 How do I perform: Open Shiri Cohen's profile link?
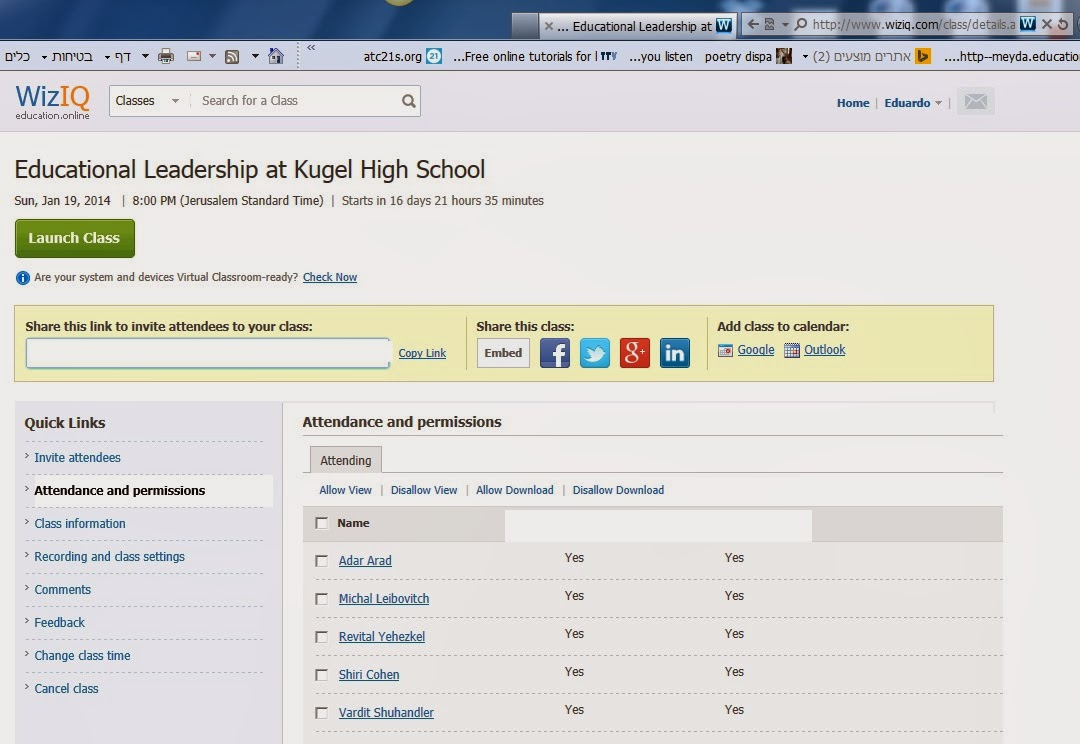click(x=368, y=674)
